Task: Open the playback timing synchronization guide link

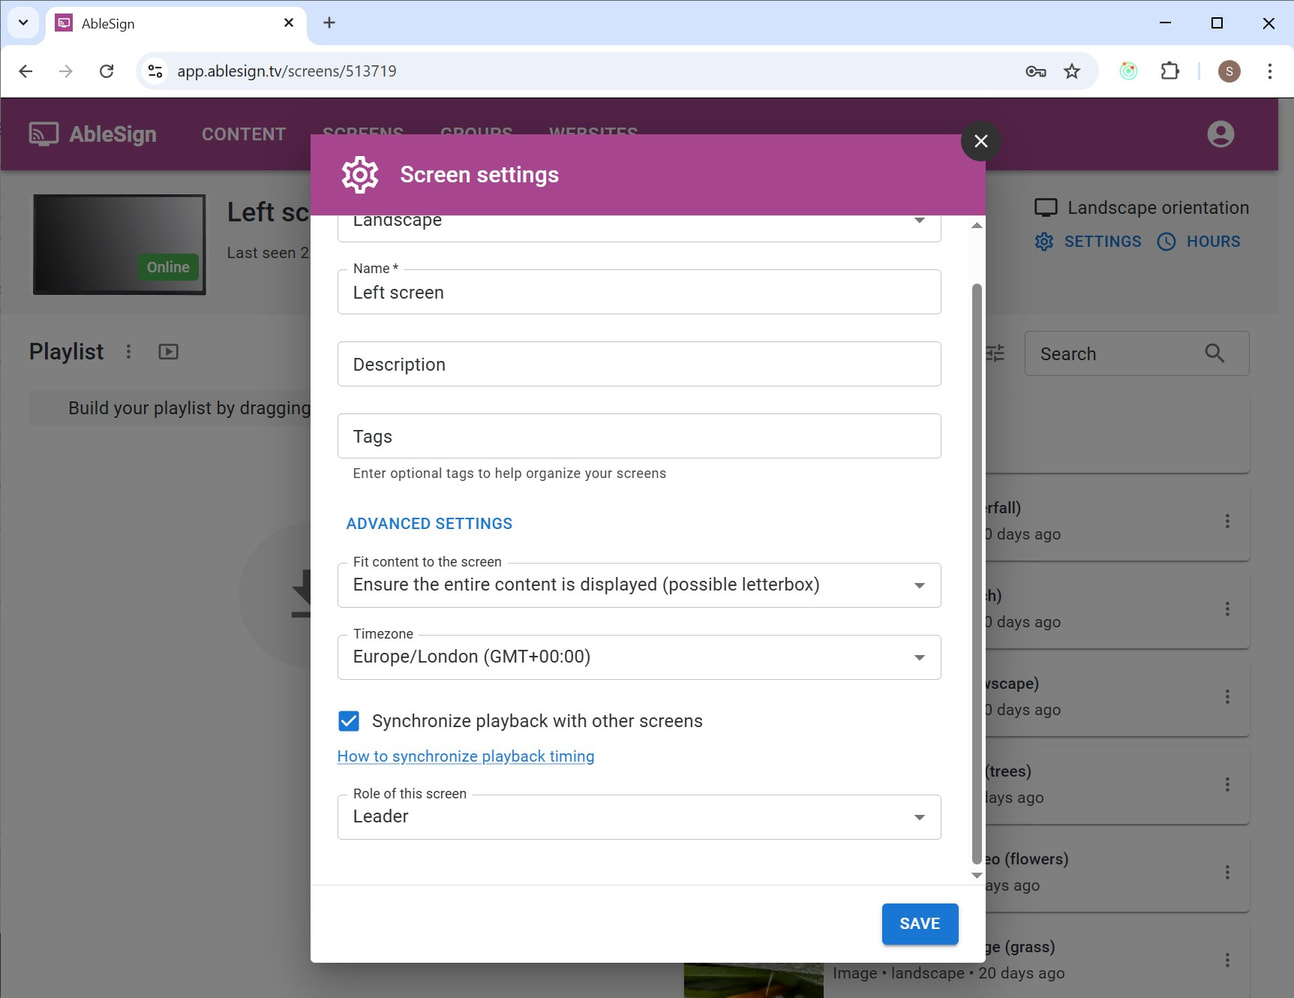Action: click(465, 756)
